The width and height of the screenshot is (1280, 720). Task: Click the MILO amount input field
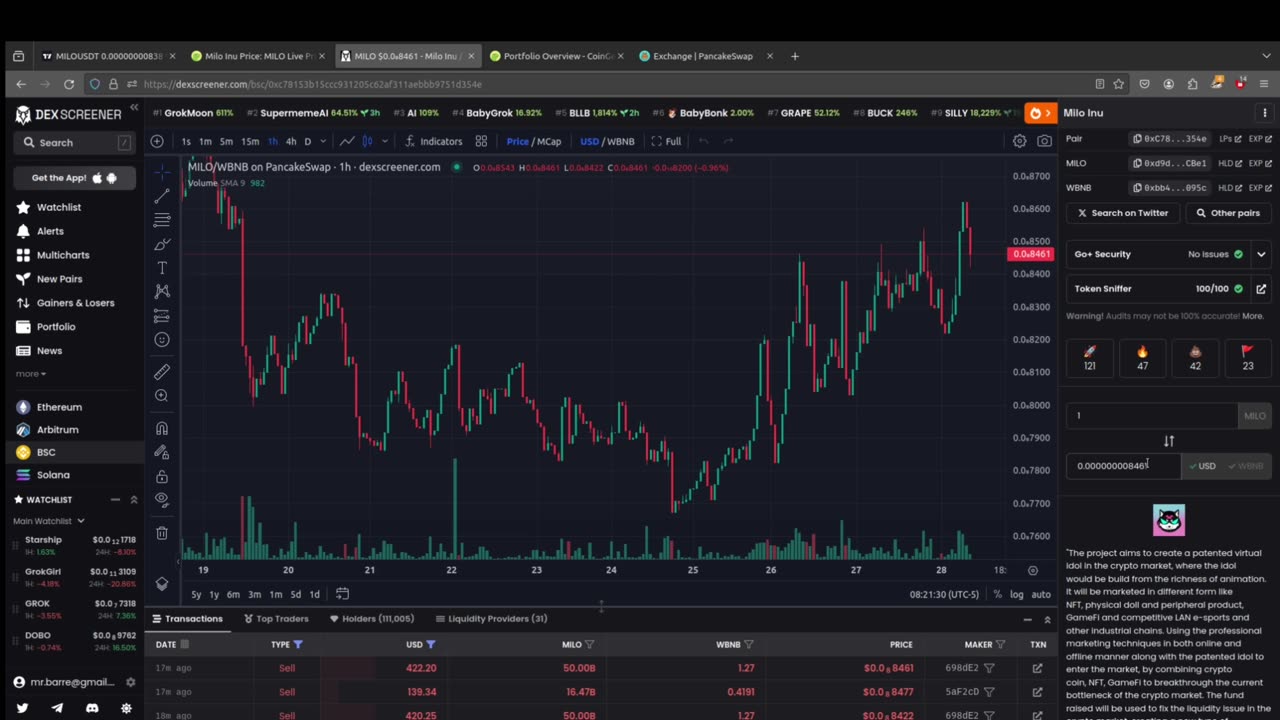pos(1152,416)
